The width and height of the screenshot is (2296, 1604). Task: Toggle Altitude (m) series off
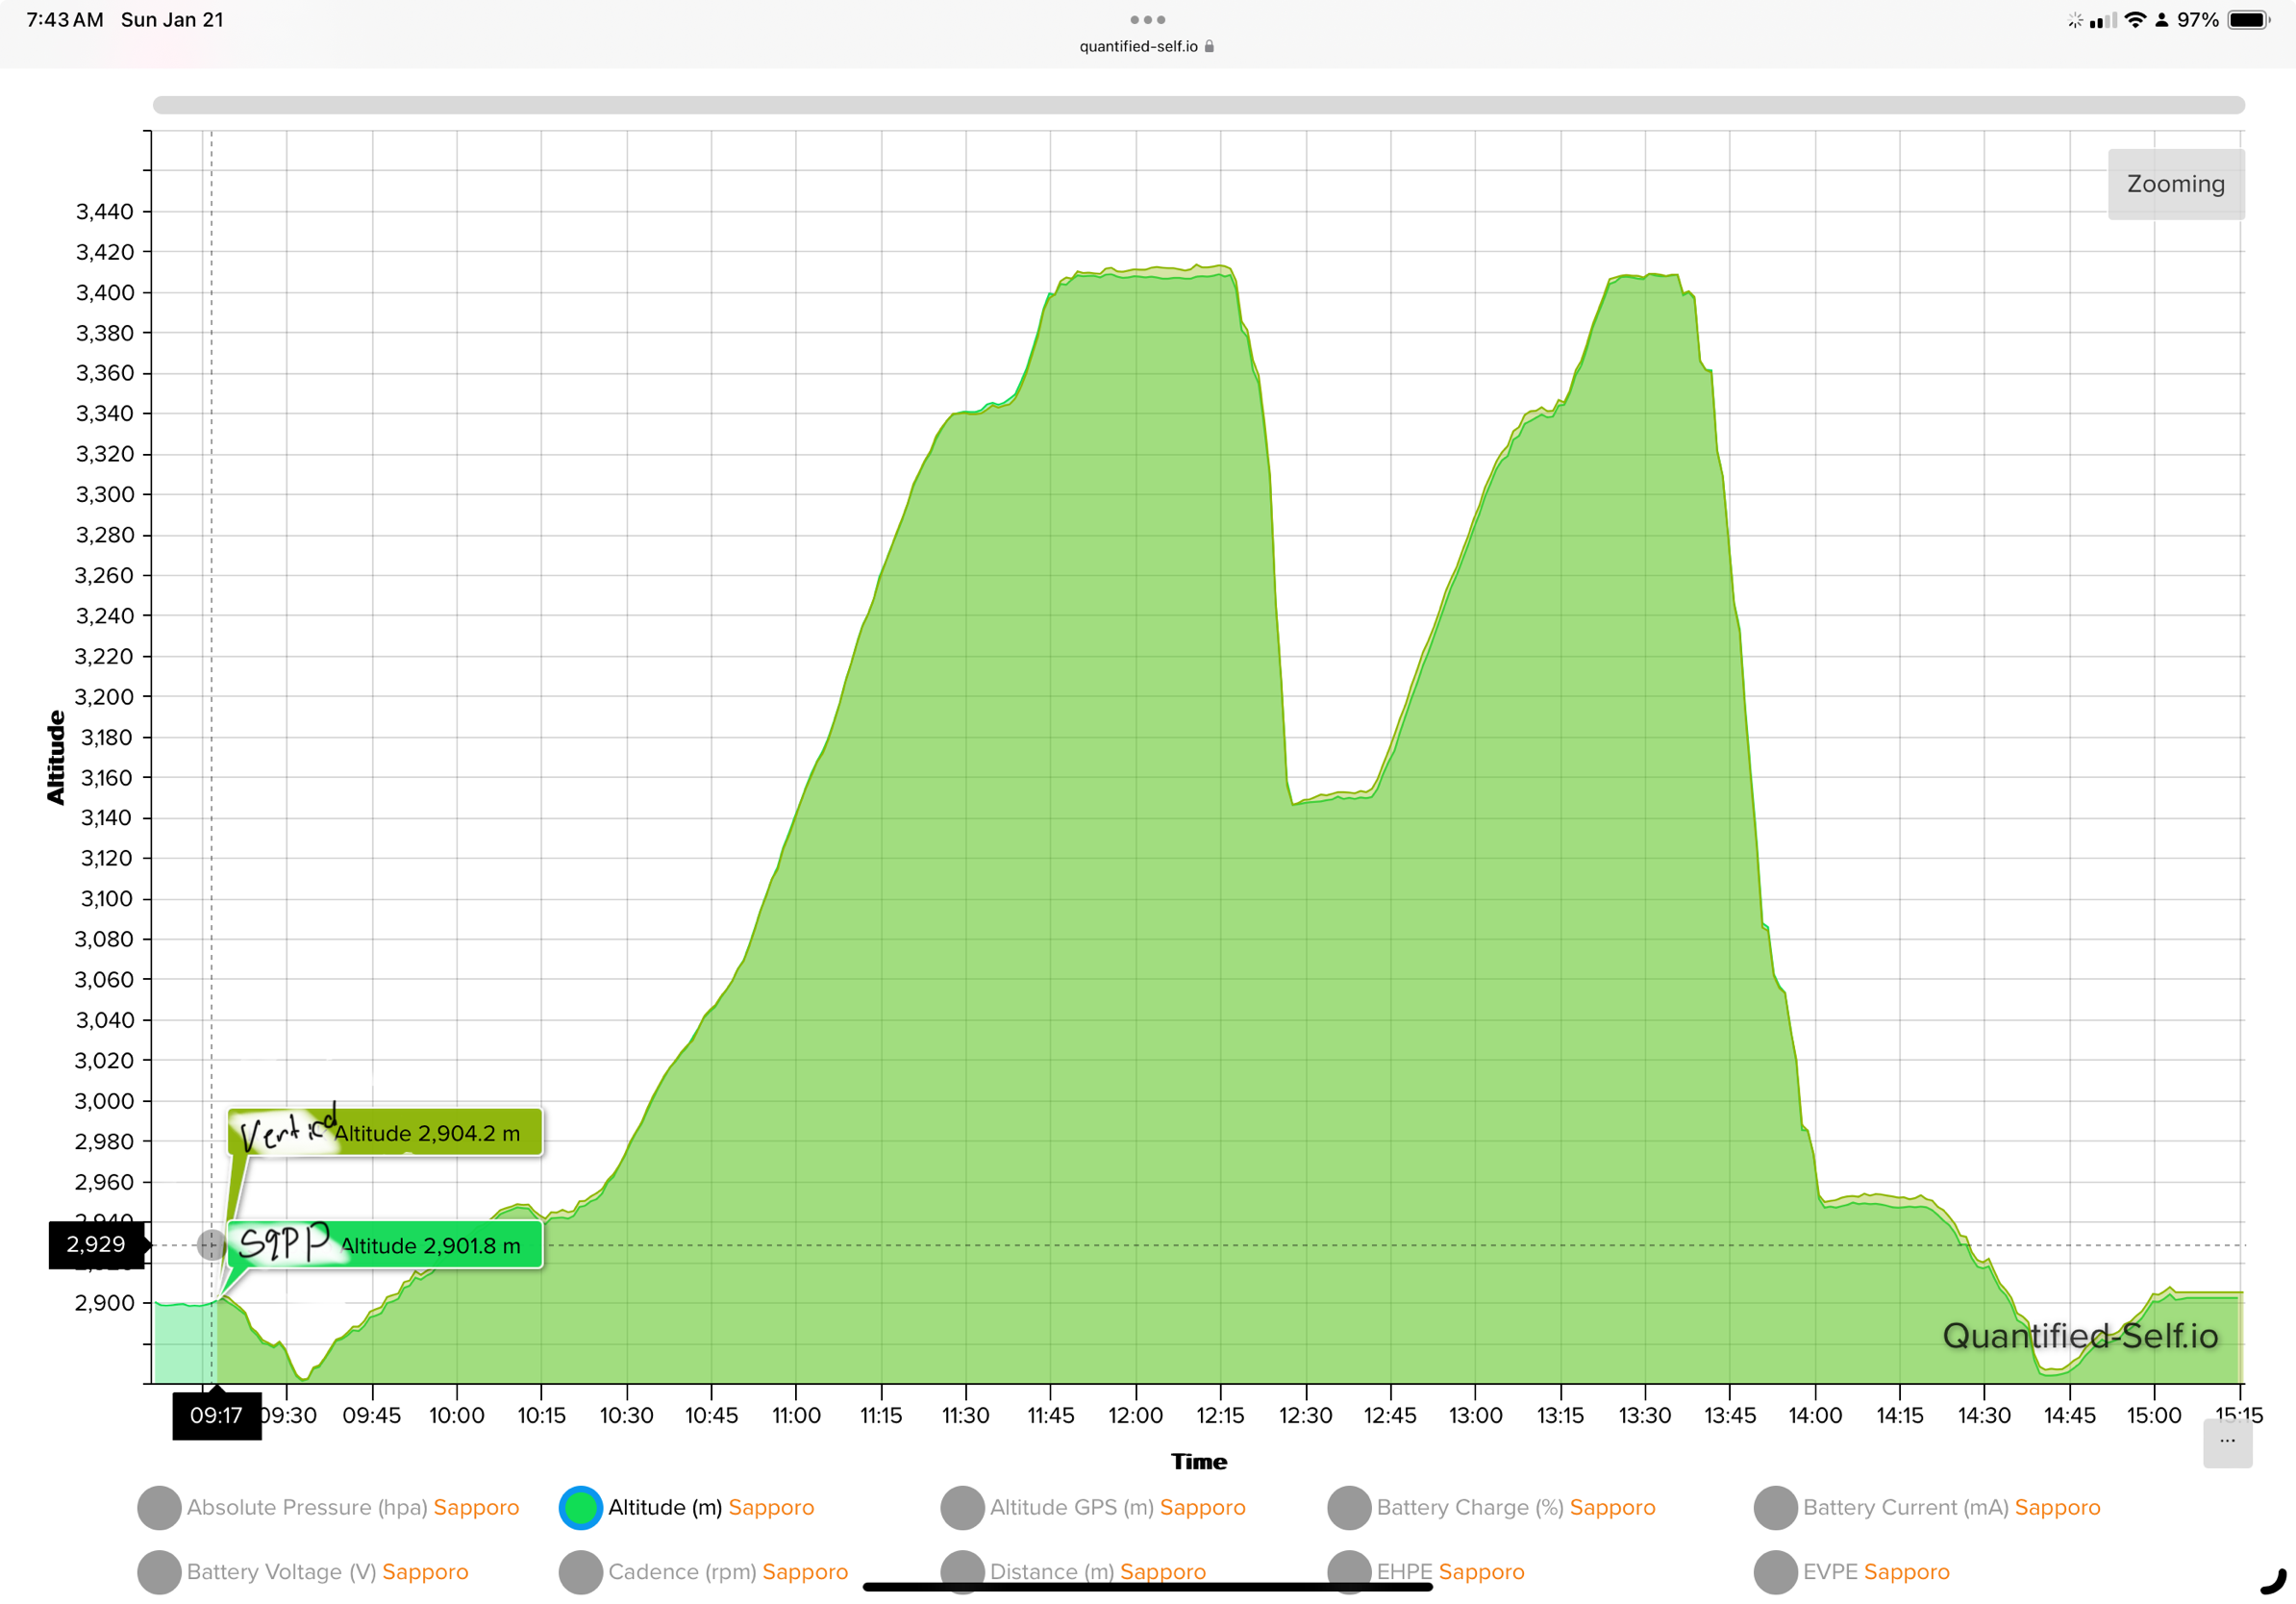tap(580, 1507)
